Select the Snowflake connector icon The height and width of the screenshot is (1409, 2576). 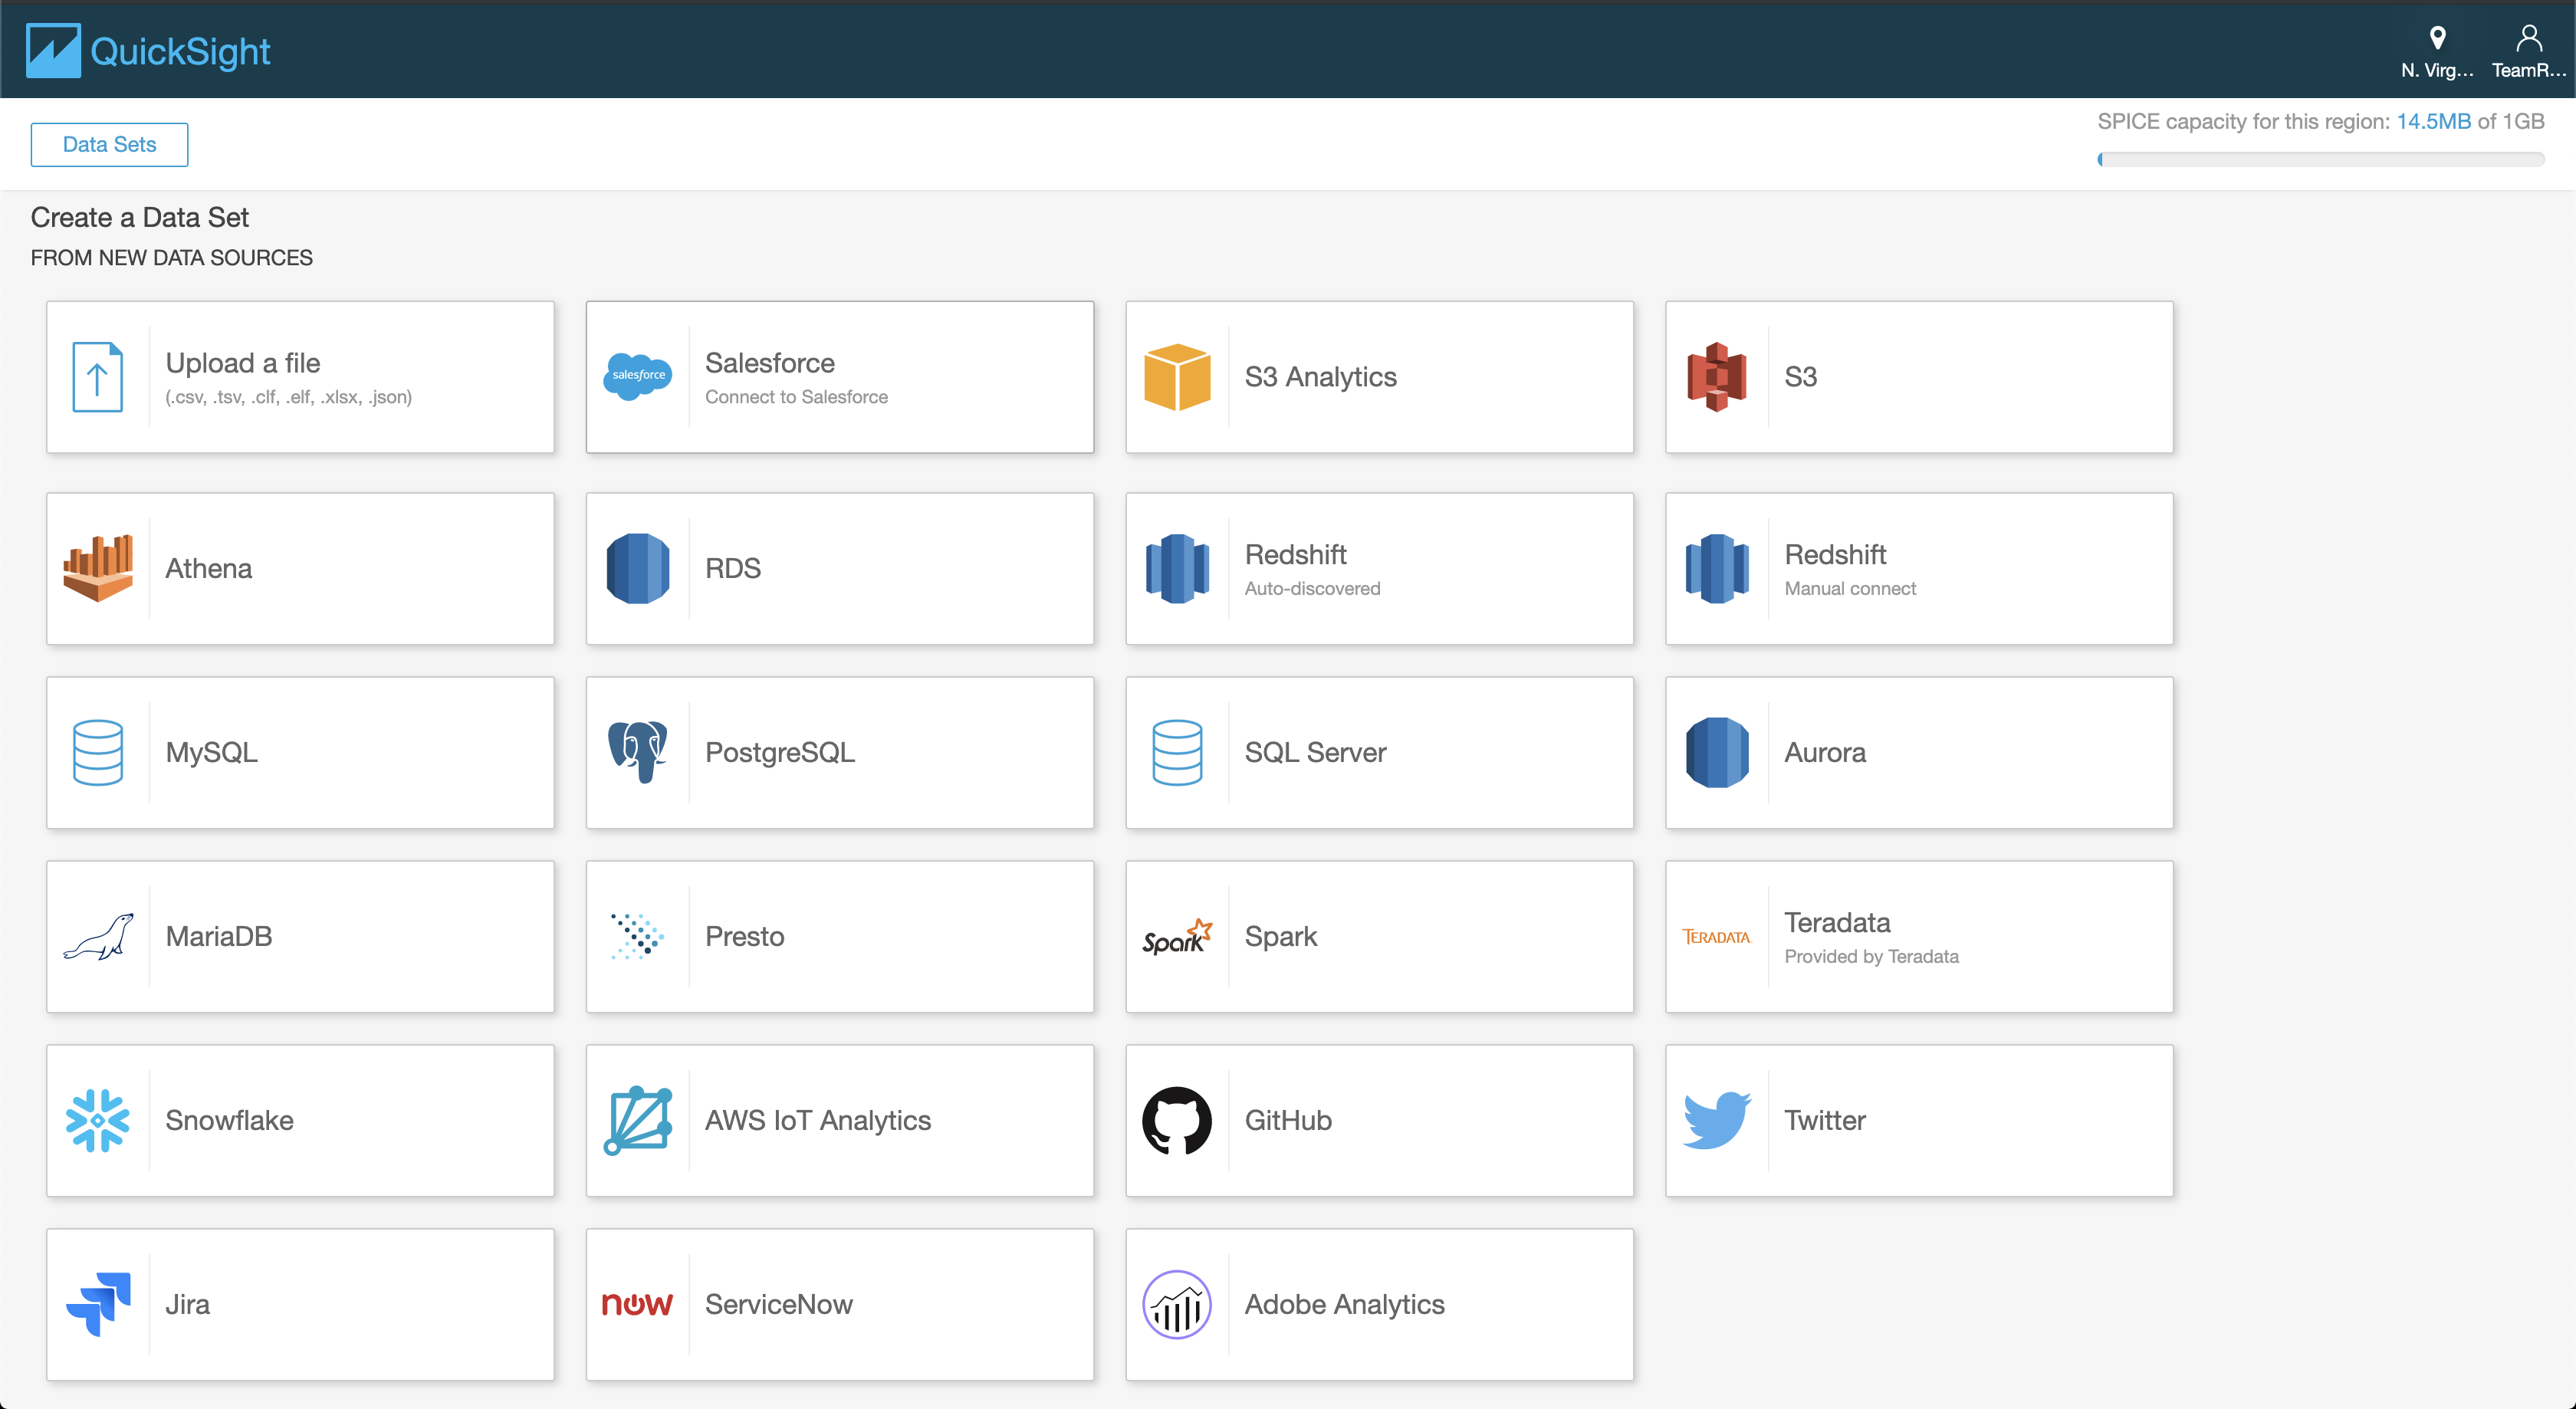tap(97, 1119)
